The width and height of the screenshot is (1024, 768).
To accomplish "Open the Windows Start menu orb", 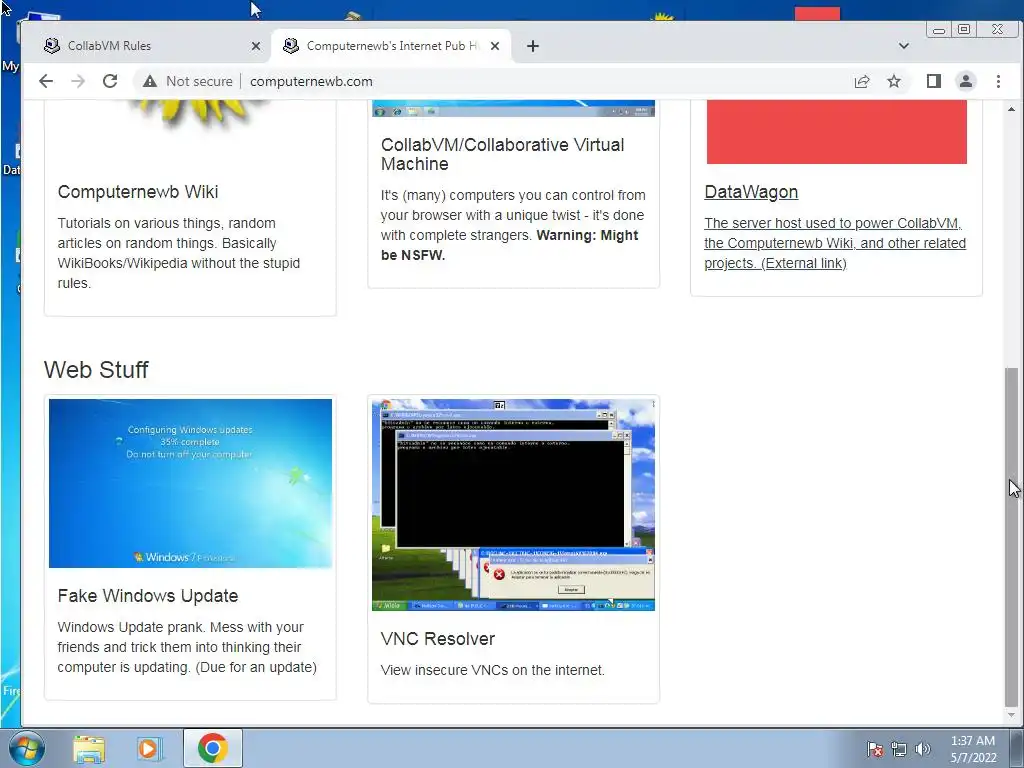I will (x=27, y=748).
